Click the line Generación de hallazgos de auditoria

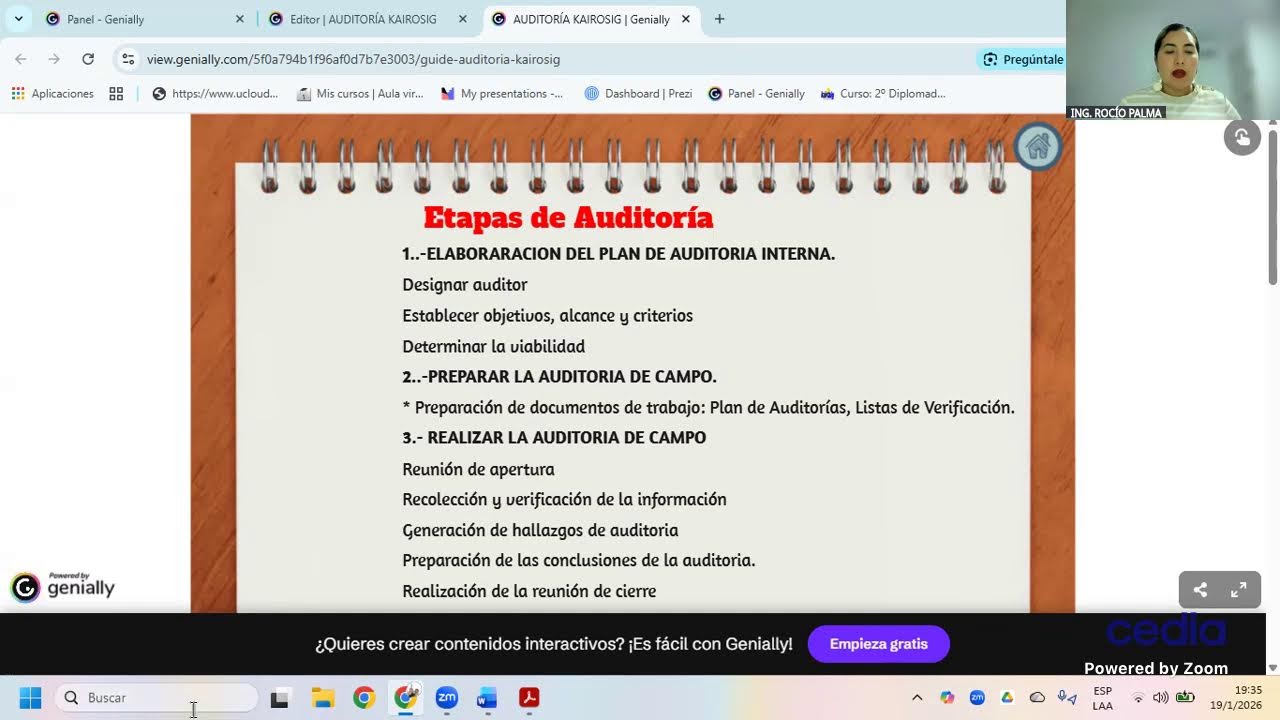tap(540, 530)
